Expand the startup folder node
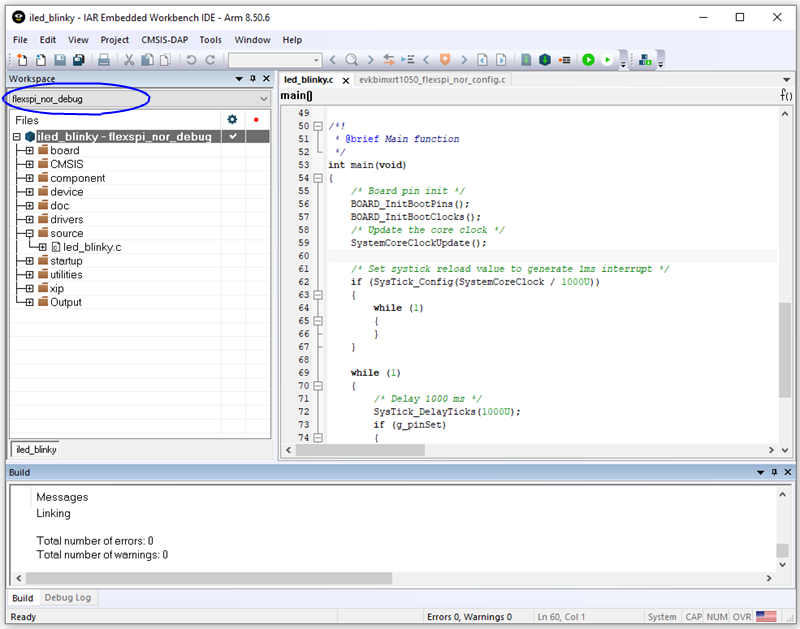Screen dimensions: 800x629 coord(30,261)
